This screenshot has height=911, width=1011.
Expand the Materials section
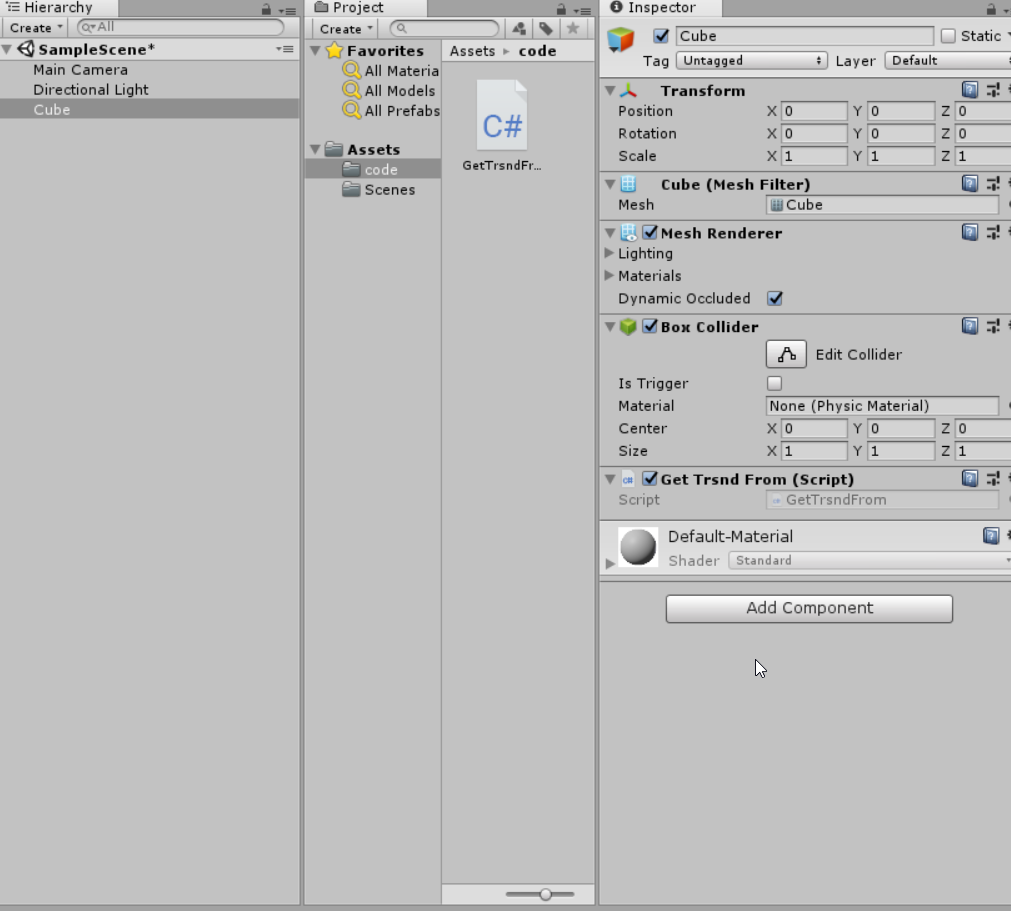[x=609, y=275]
